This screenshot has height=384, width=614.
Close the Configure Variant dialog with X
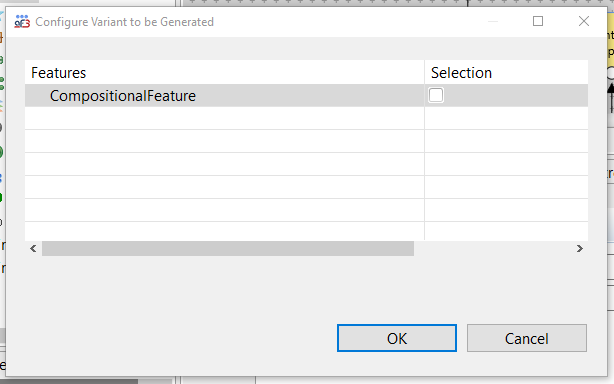pyautogui.click(x=583, y=21)
